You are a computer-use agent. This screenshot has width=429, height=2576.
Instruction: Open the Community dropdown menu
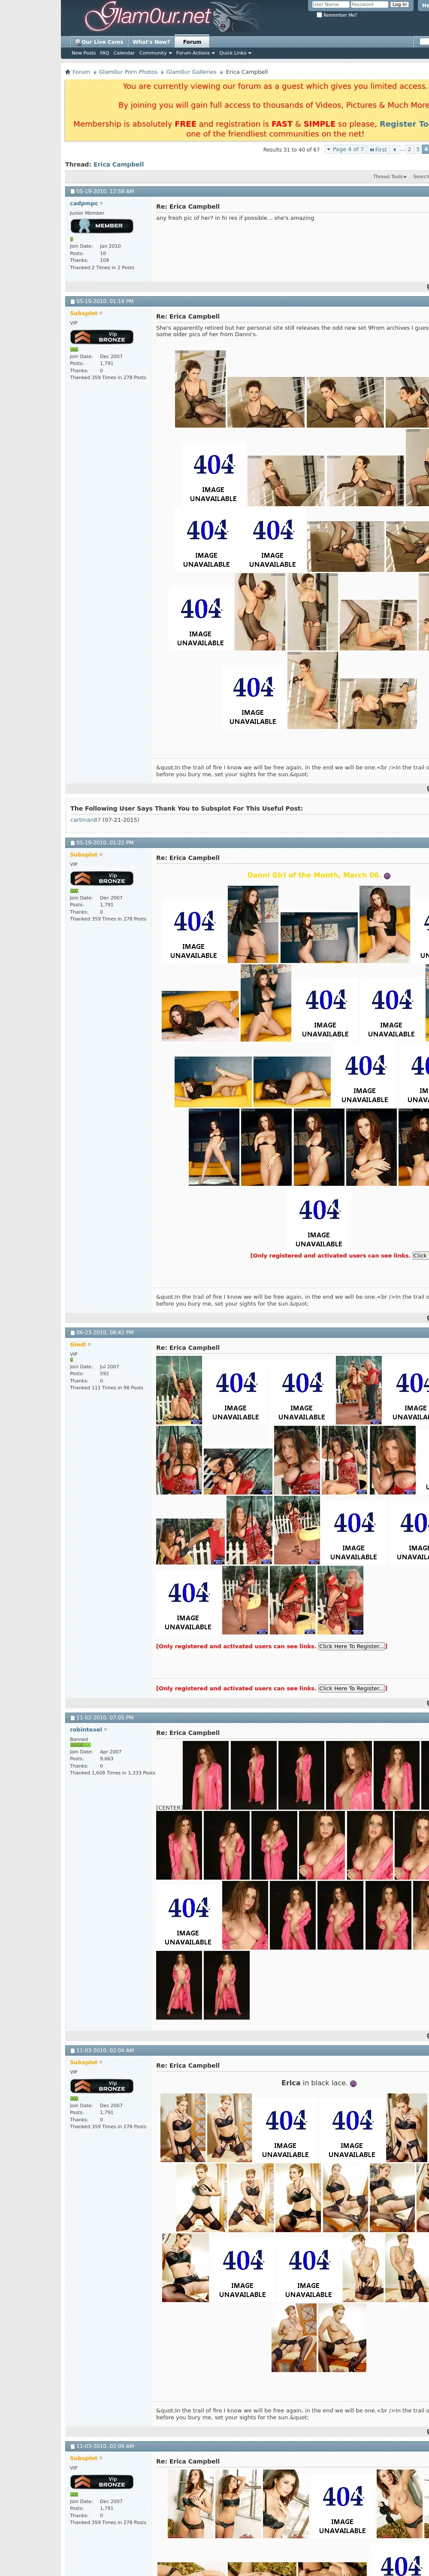coord(155,53)
